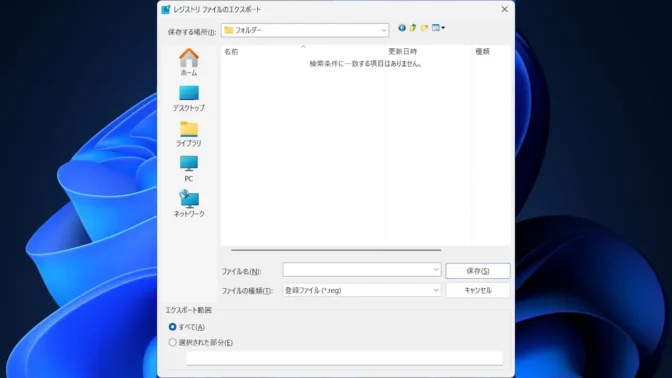Image resolution: width=672 pixels, height=378 pixels.
Task: Open the Network (ネットワーク) sidebar location
Action: coord(189,204)
